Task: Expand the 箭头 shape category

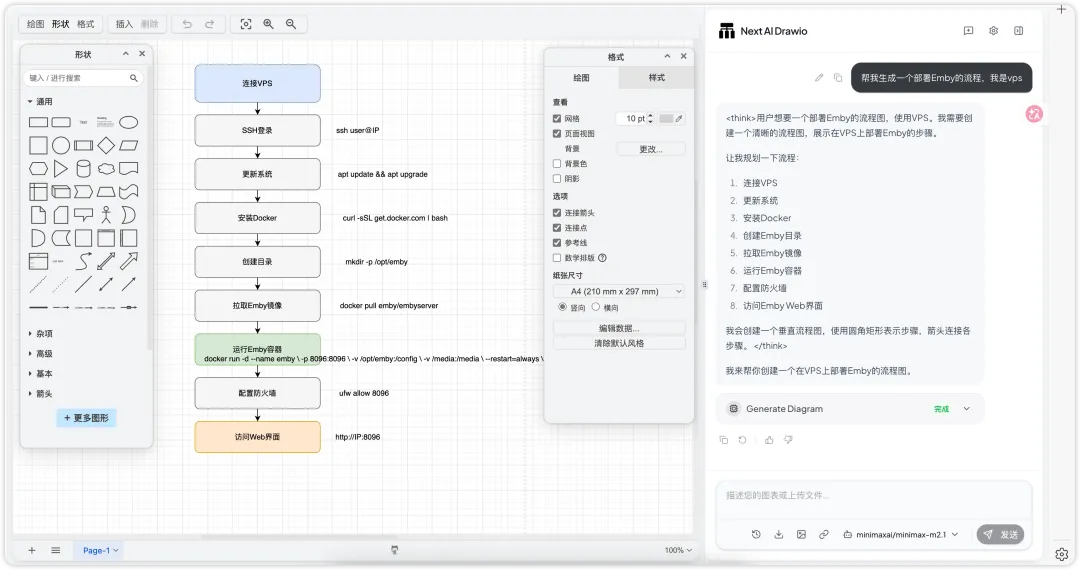Action: pos(30,394)
